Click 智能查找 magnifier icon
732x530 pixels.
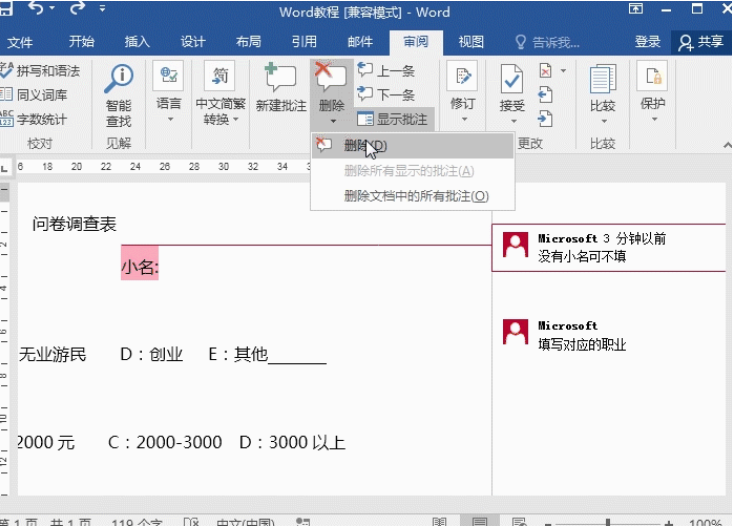pos(119,78)
